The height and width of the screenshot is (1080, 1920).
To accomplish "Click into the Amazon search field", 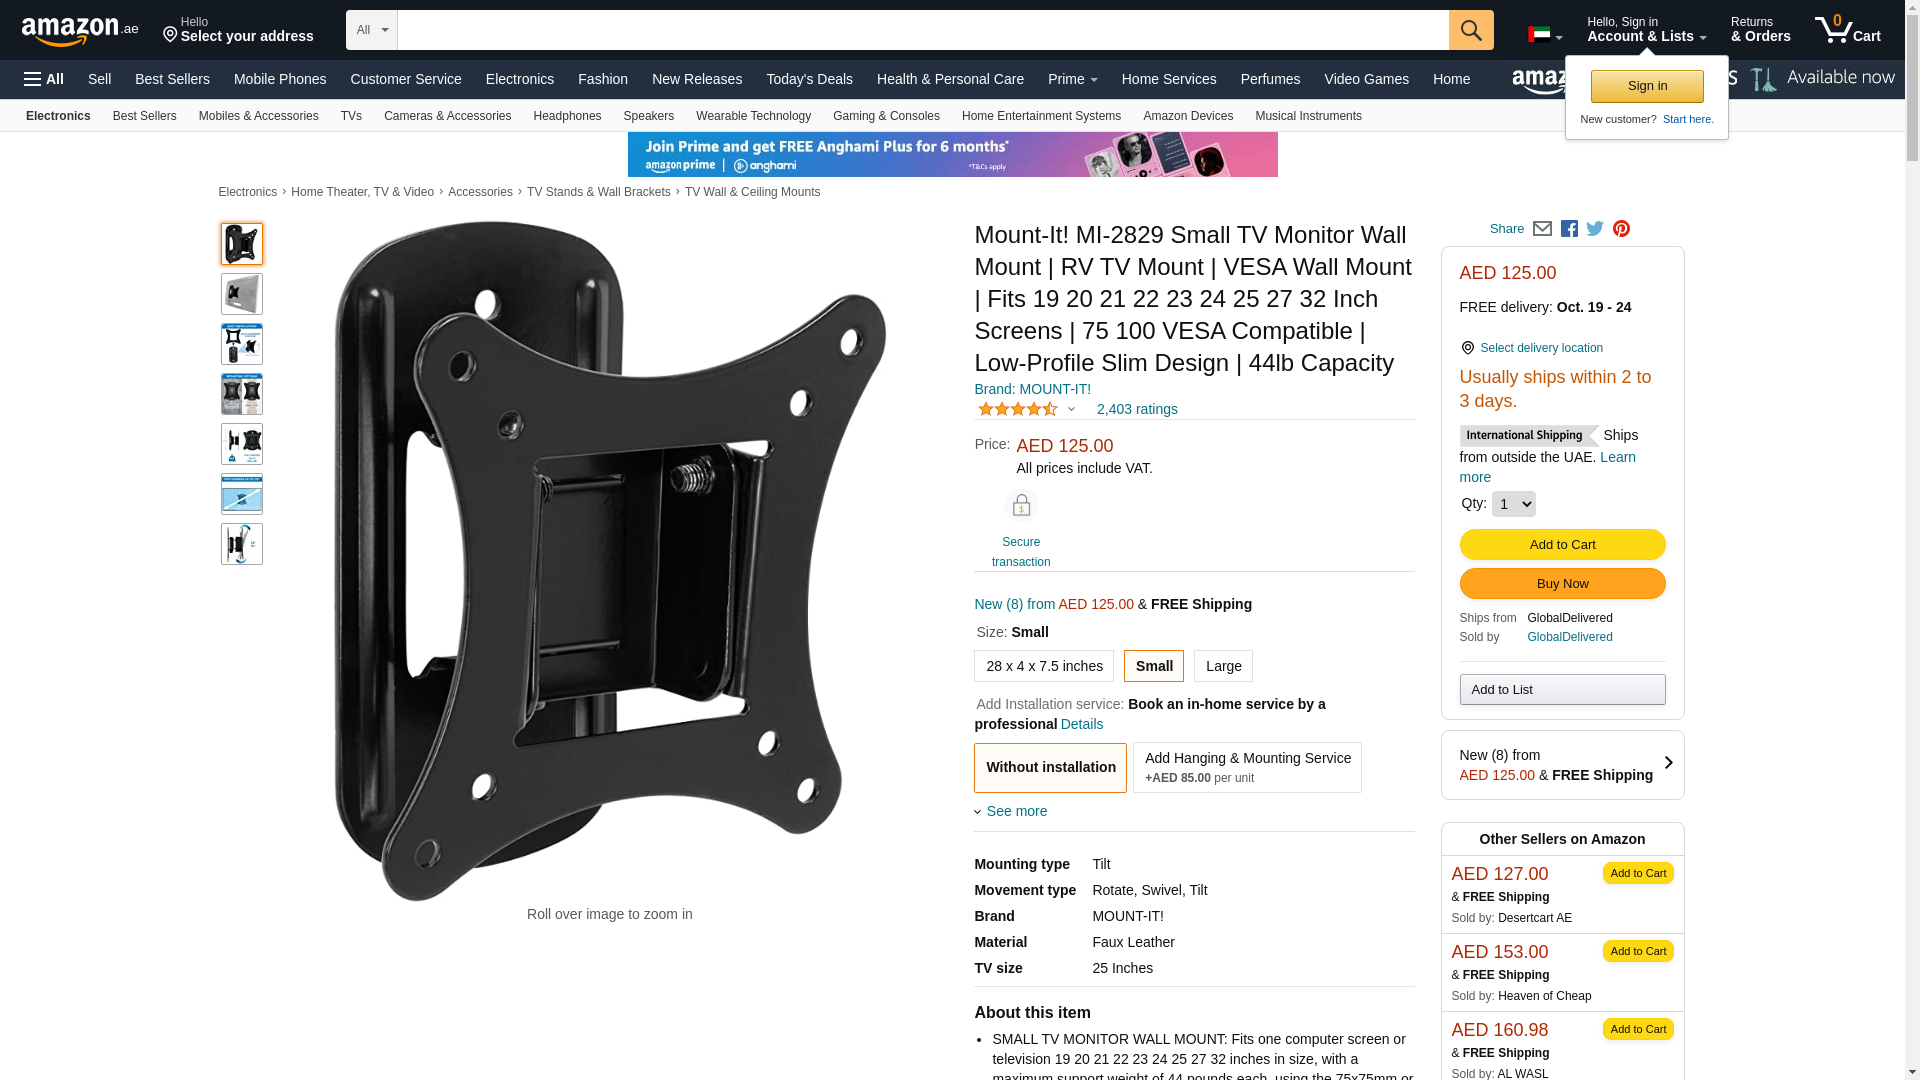I will pyautogui.click(x=922, y=30).
